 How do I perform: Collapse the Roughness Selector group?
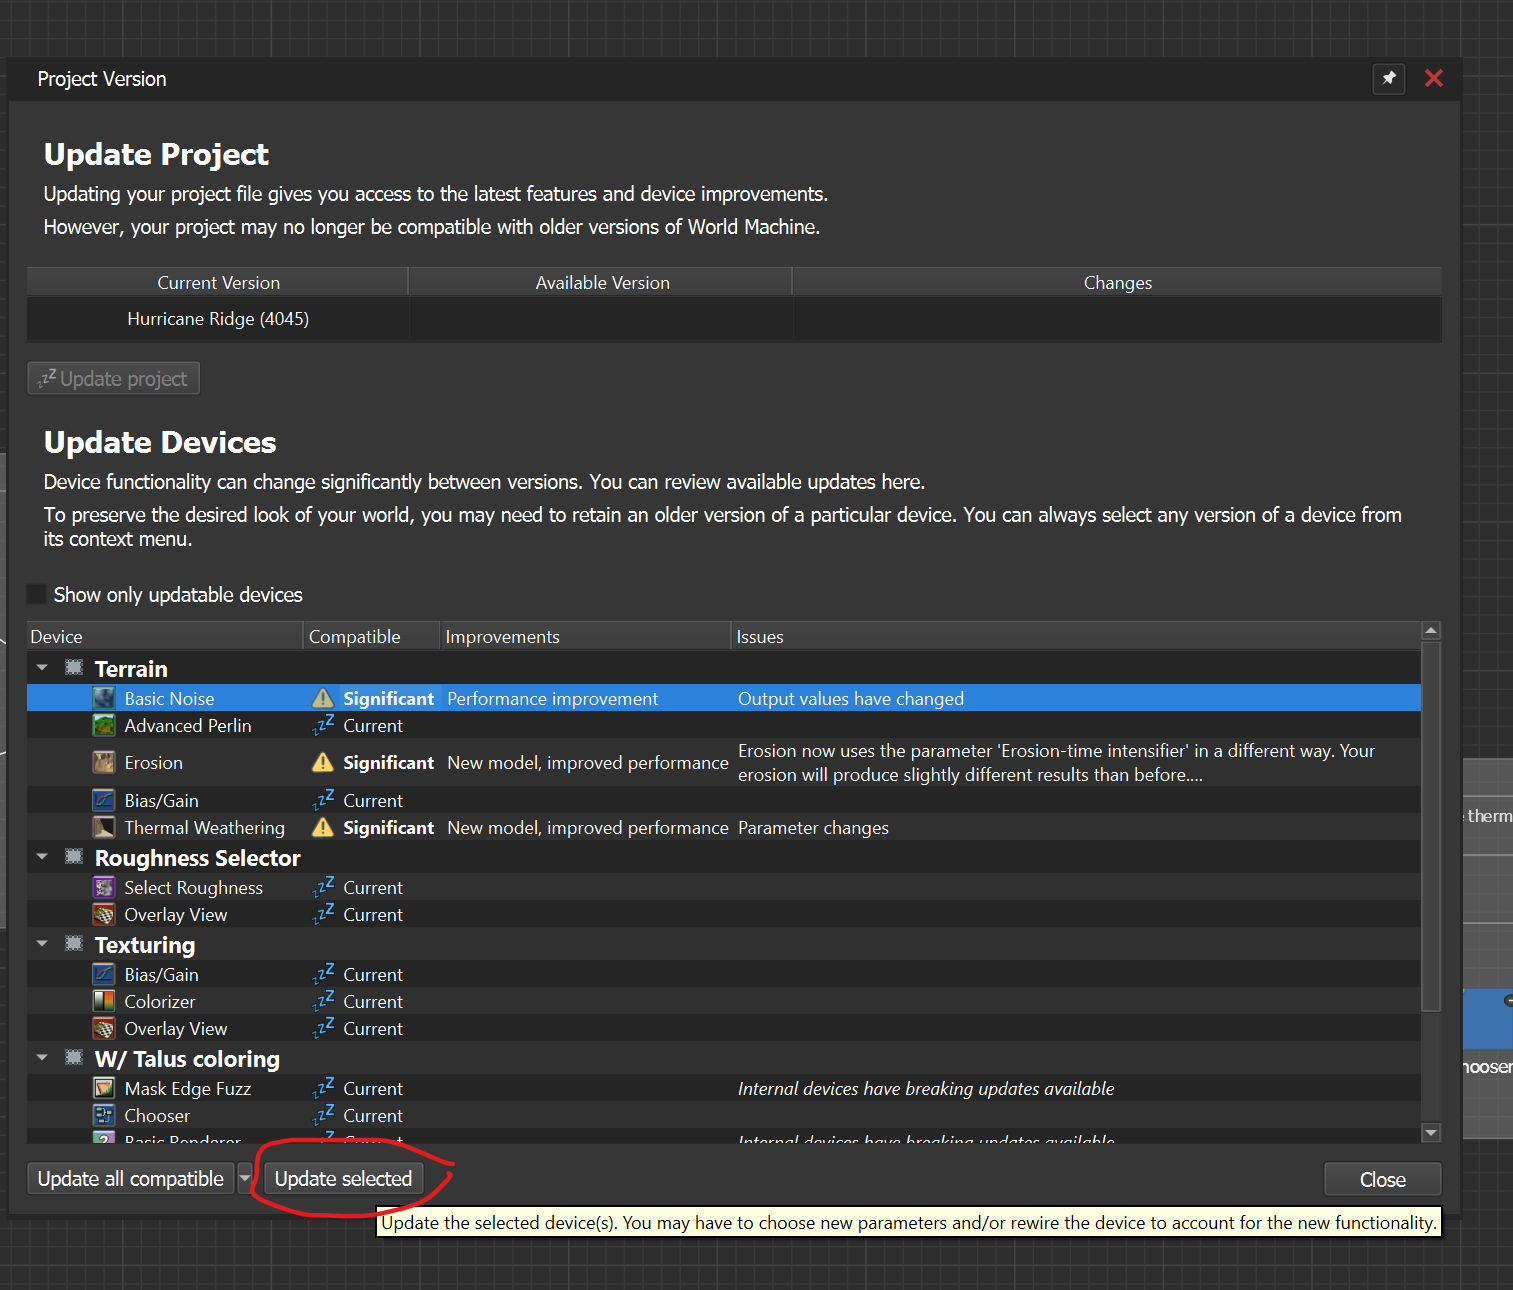click(42, 856)
